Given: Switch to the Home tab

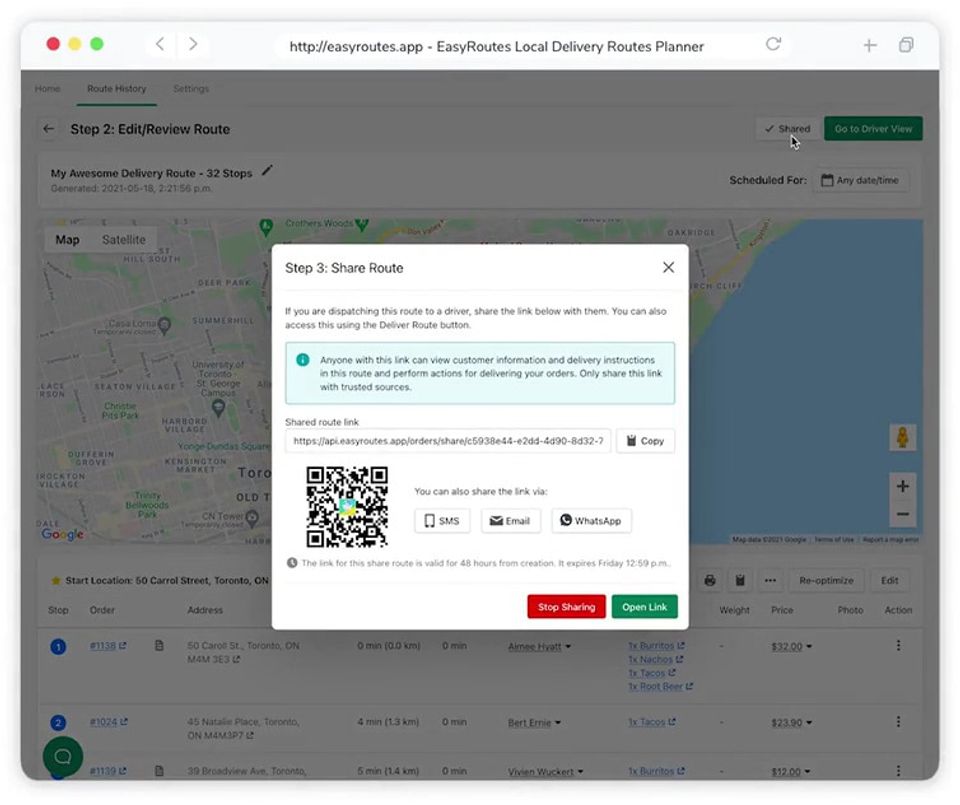Looking at the screenshot, I should tap(47, 89).
